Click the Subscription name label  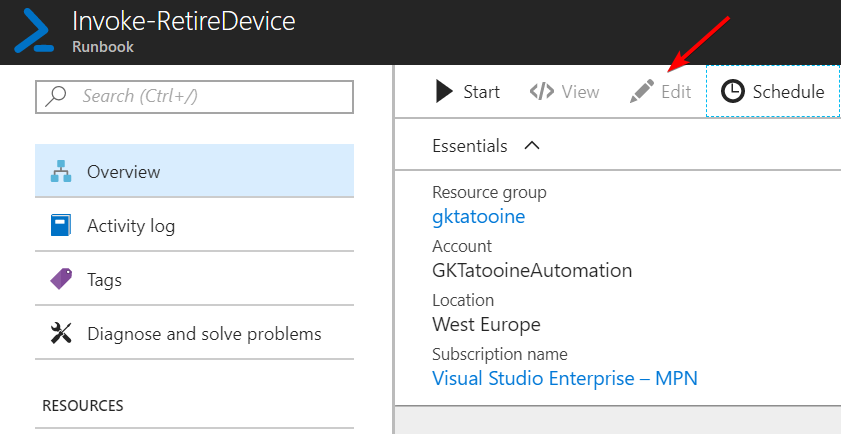pyautogui.click(x=500, y=354)
